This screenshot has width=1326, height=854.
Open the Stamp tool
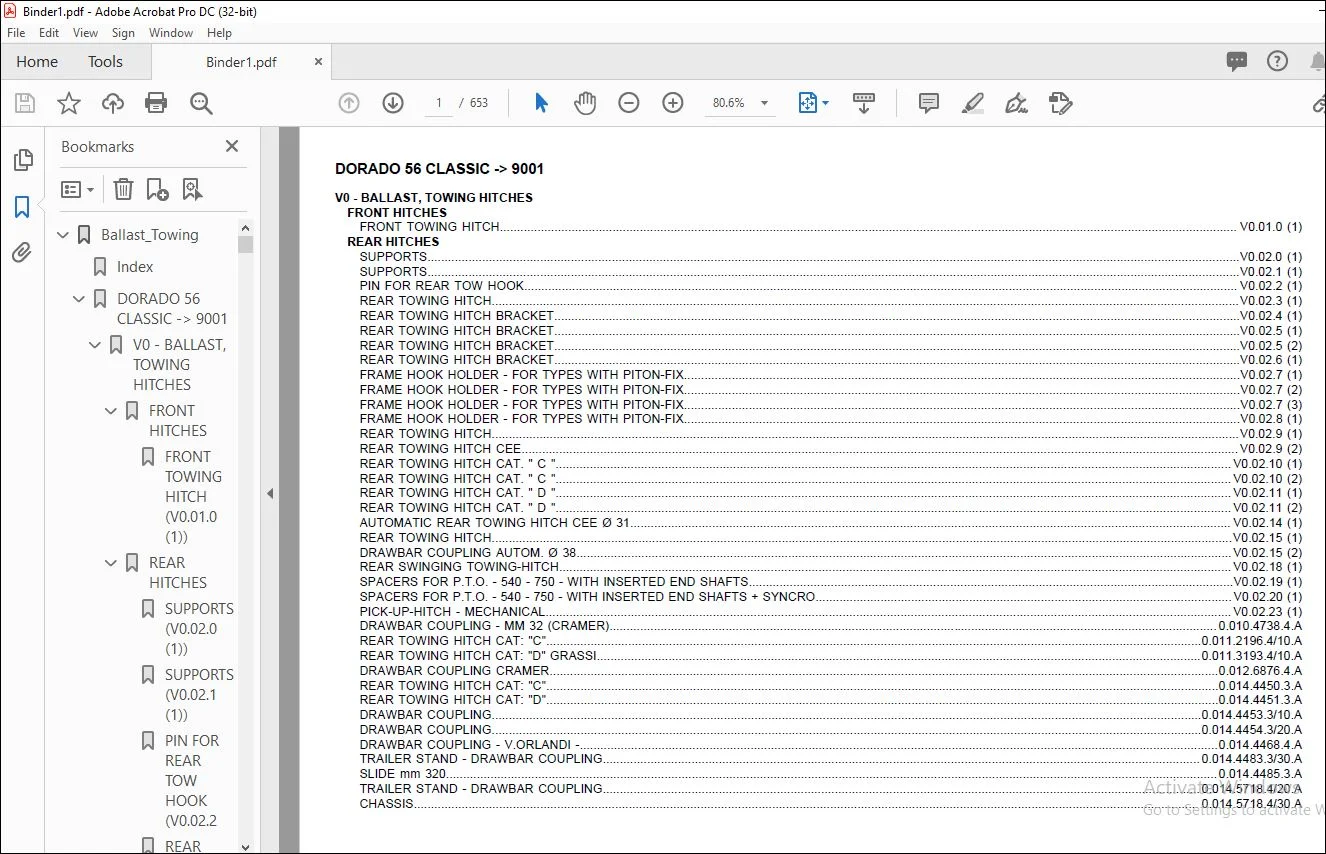tap(1061, 103)
